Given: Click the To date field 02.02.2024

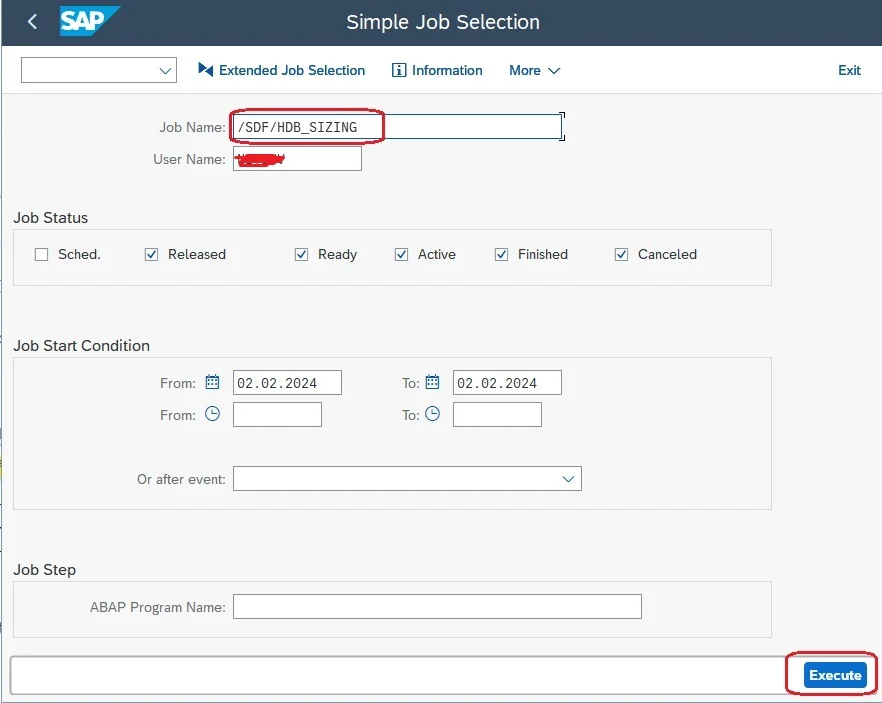Looking at the screenshot, I should click(507, 382).
